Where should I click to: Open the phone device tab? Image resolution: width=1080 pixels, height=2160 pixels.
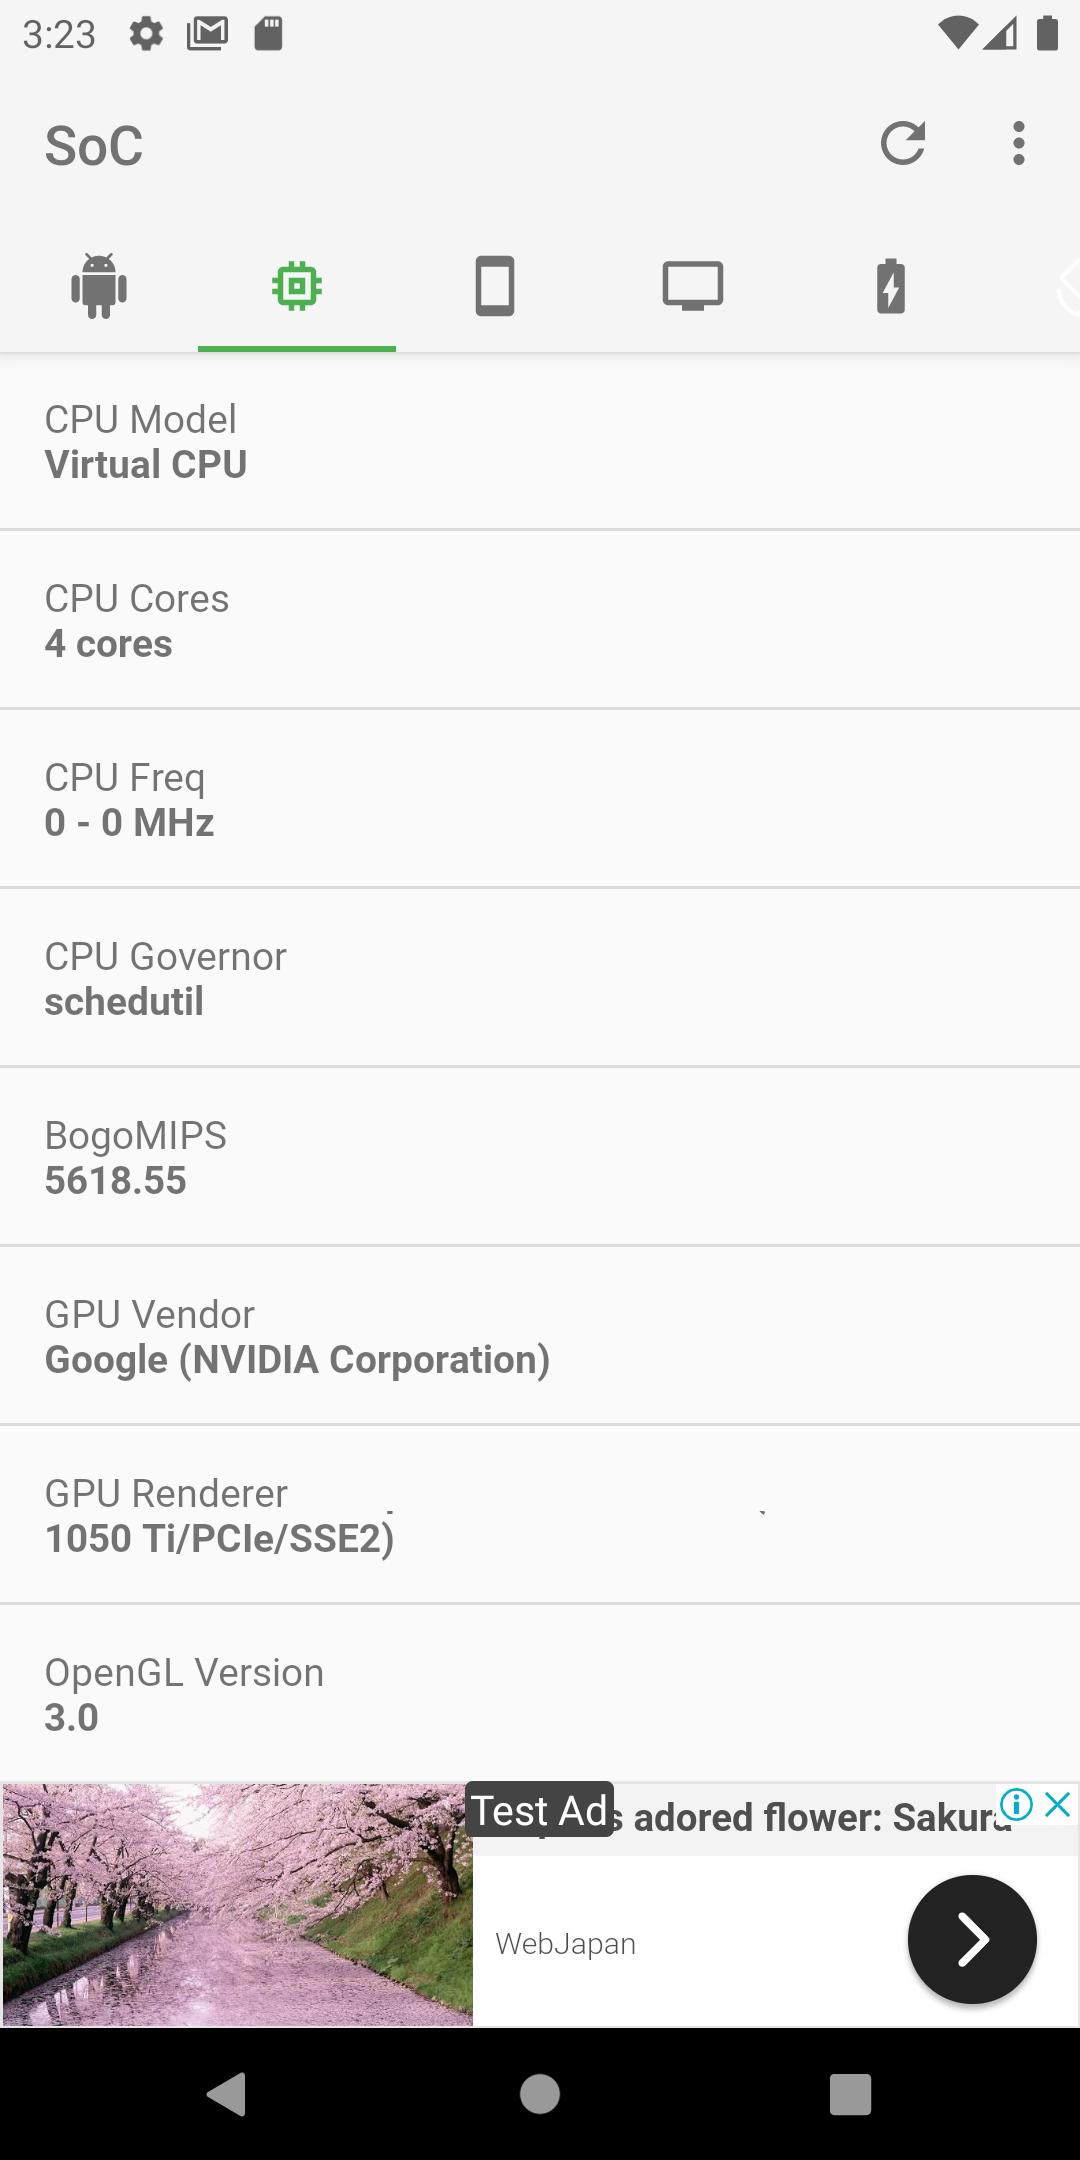[x=495, y=287]
